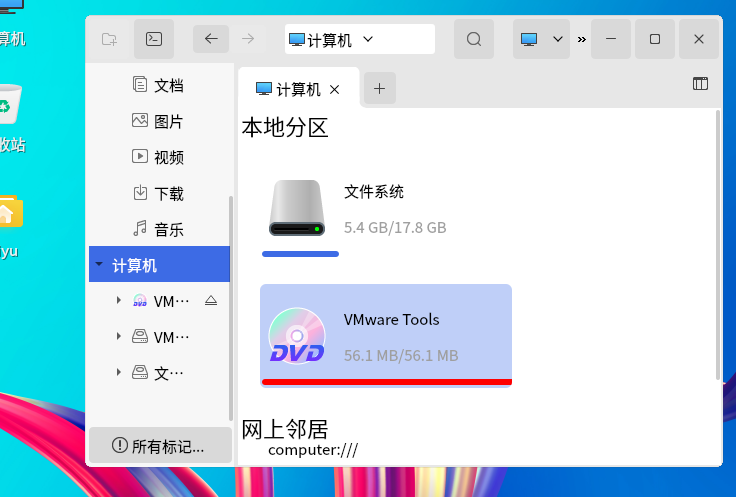Image resolution: width=736 pixels, height=497 pixels.
Task: Select the 文件系统 label
Action: coord(374,192)
